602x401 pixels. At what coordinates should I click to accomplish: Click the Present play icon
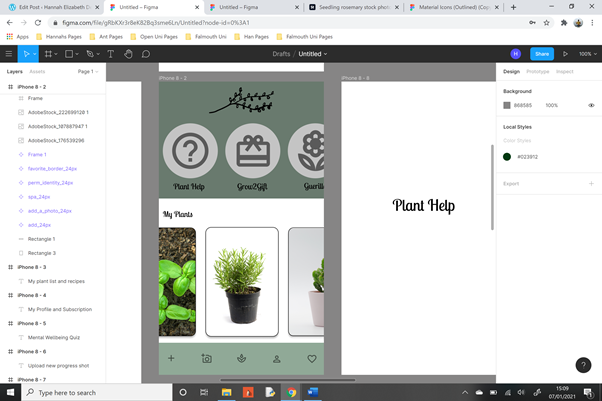point(566,54)
